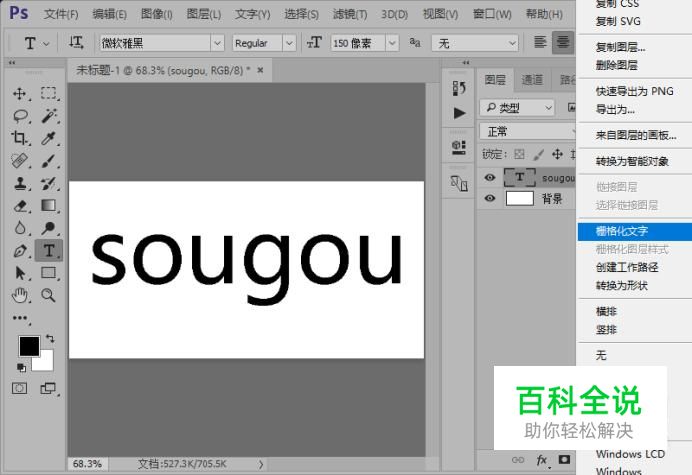Expand the Type tool preset picker

point(46,44)
